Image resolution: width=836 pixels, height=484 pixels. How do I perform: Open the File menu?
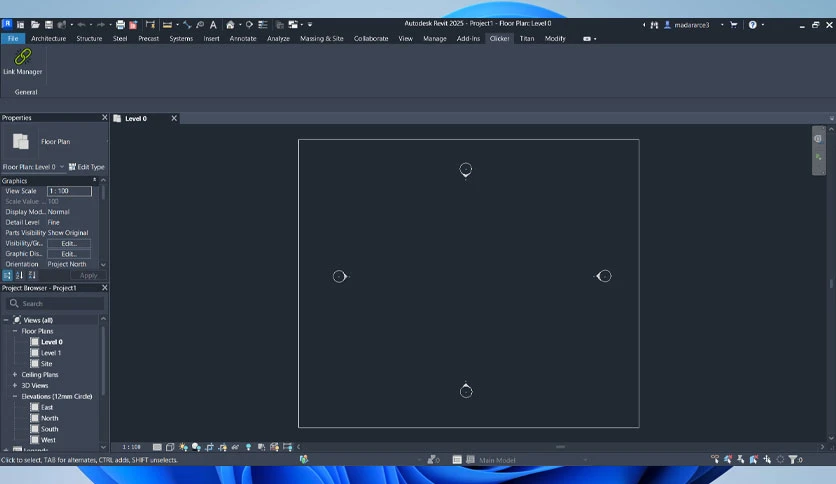pos(13,38)
